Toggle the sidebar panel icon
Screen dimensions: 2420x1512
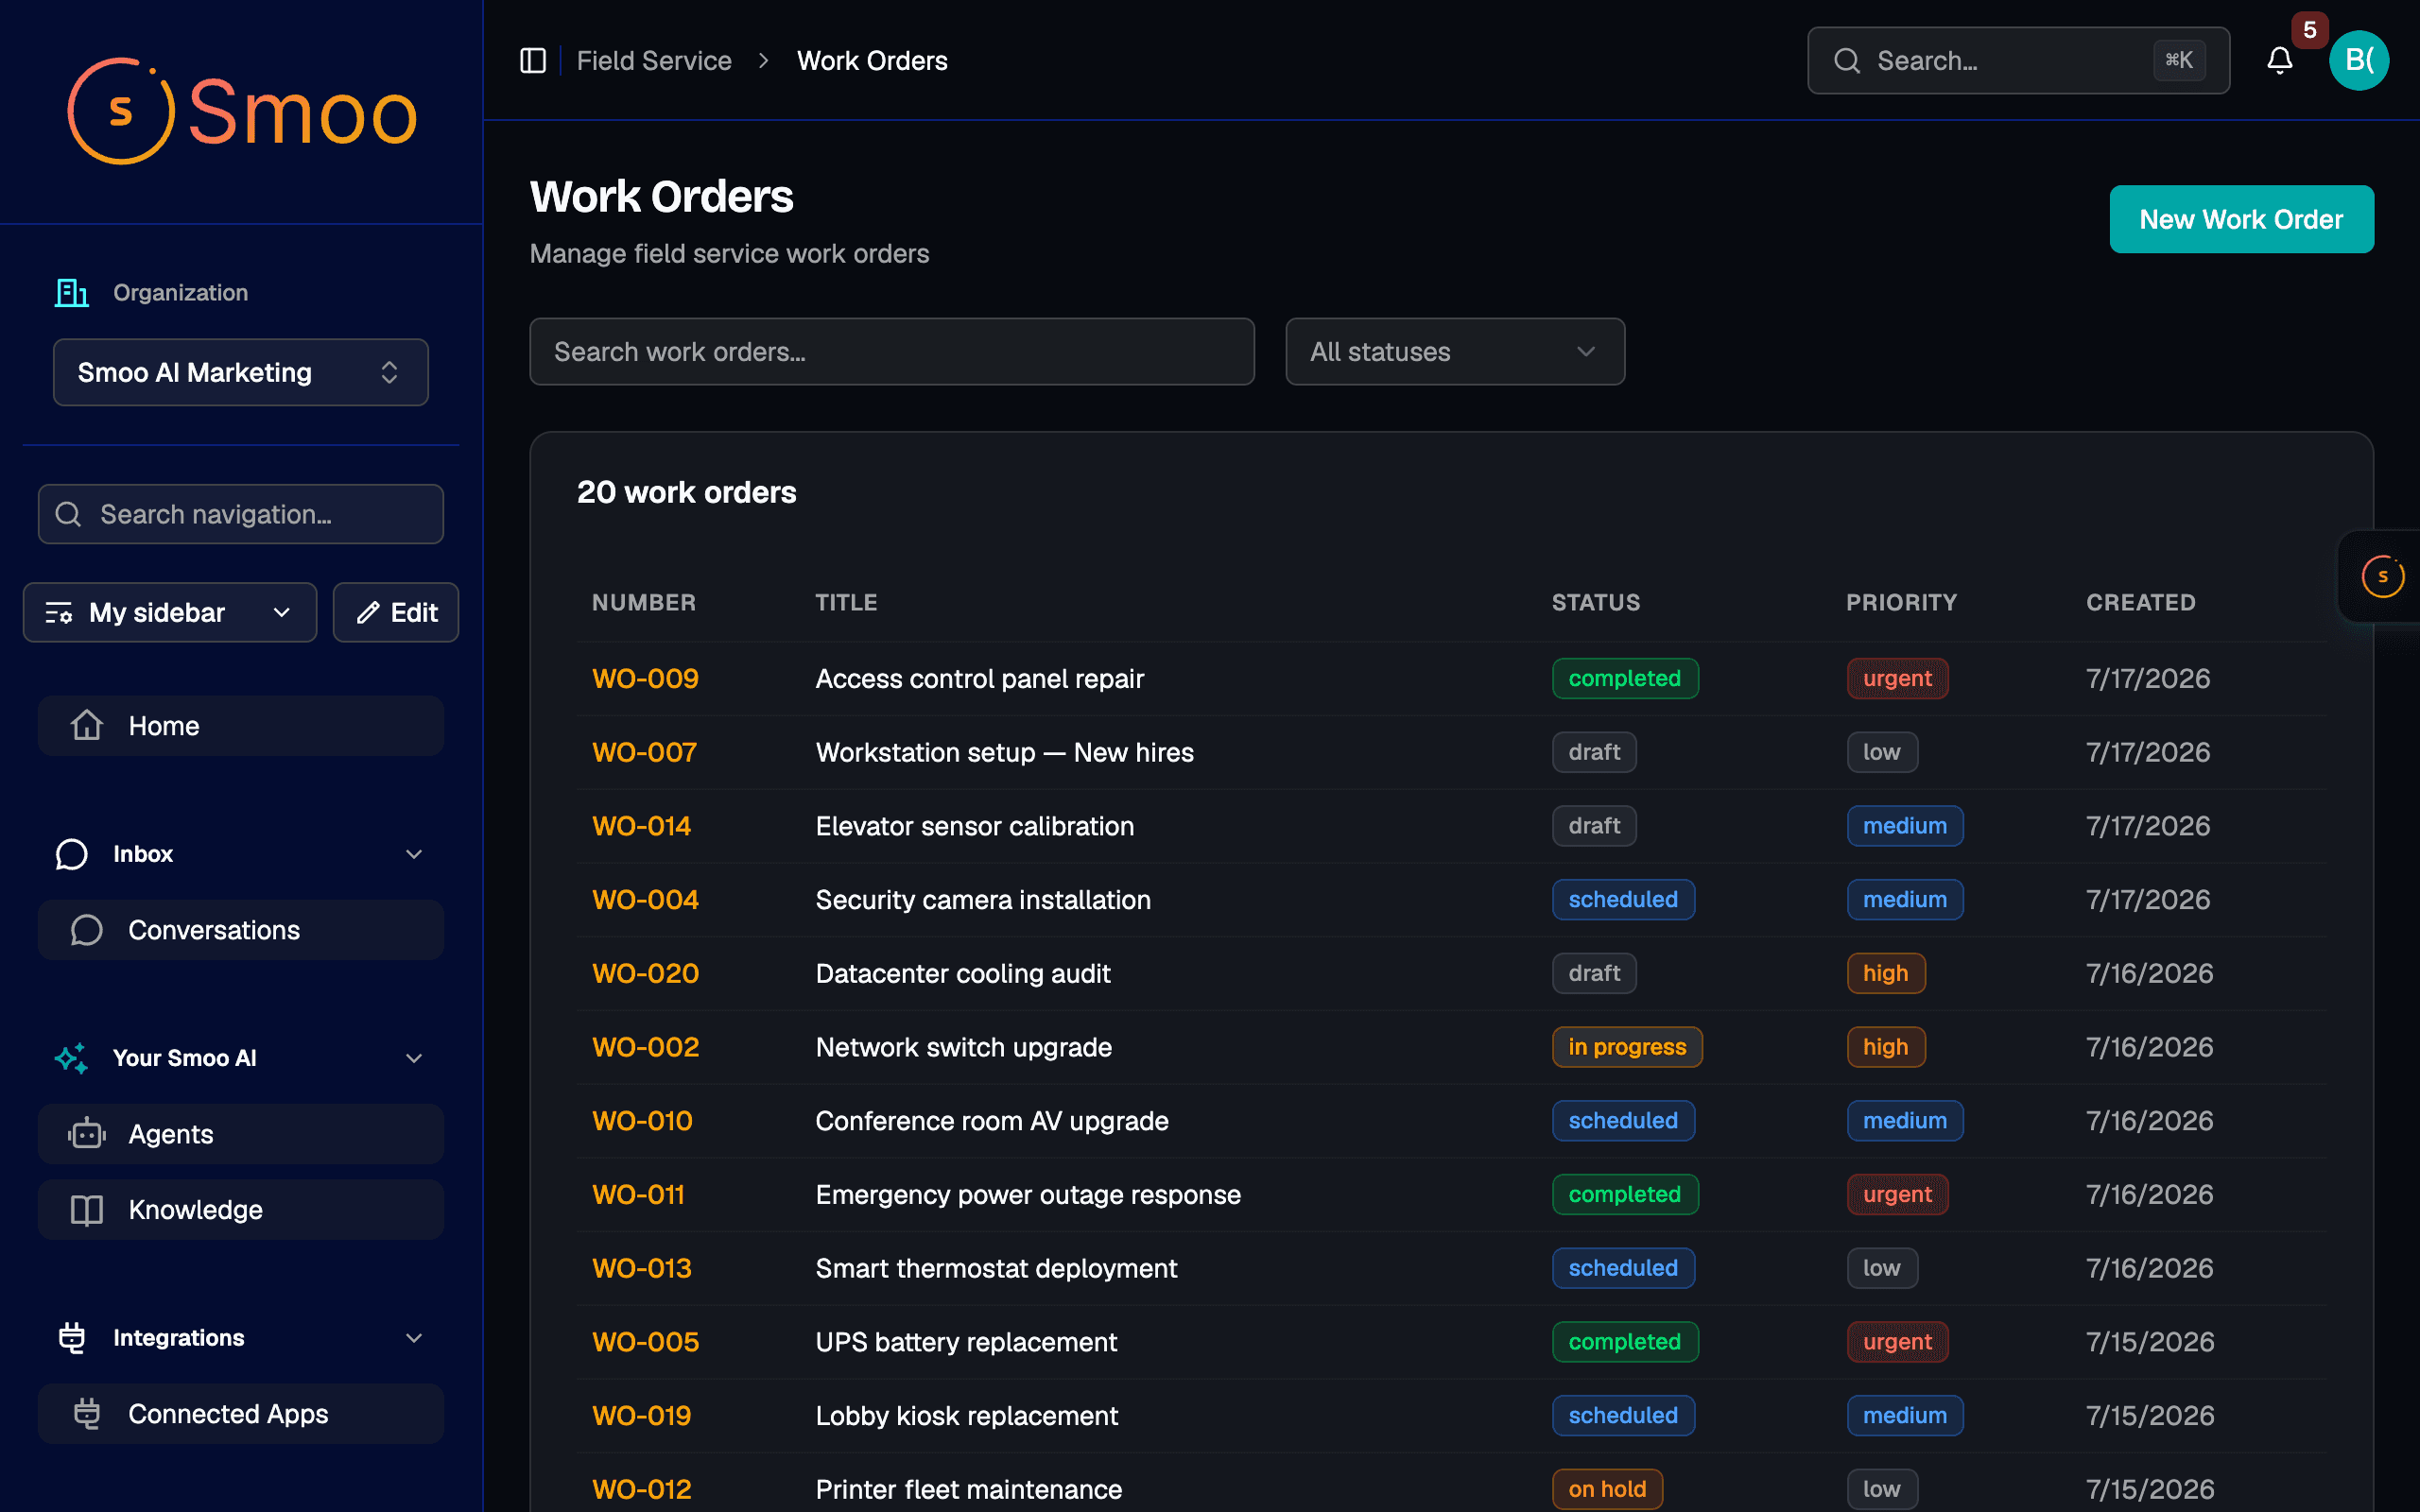[533, 61]
